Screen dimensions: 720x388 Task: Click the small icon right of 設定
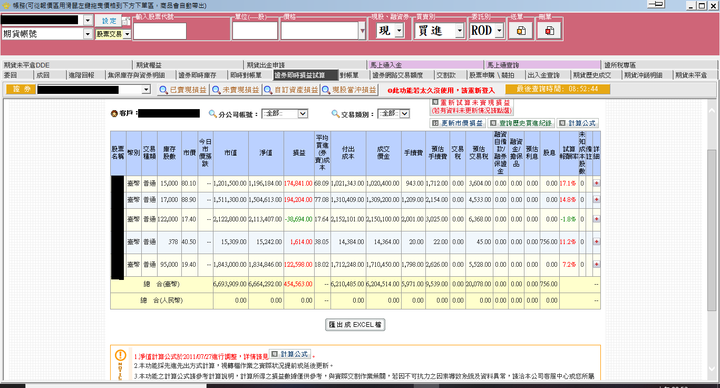[x=126, y=21]
